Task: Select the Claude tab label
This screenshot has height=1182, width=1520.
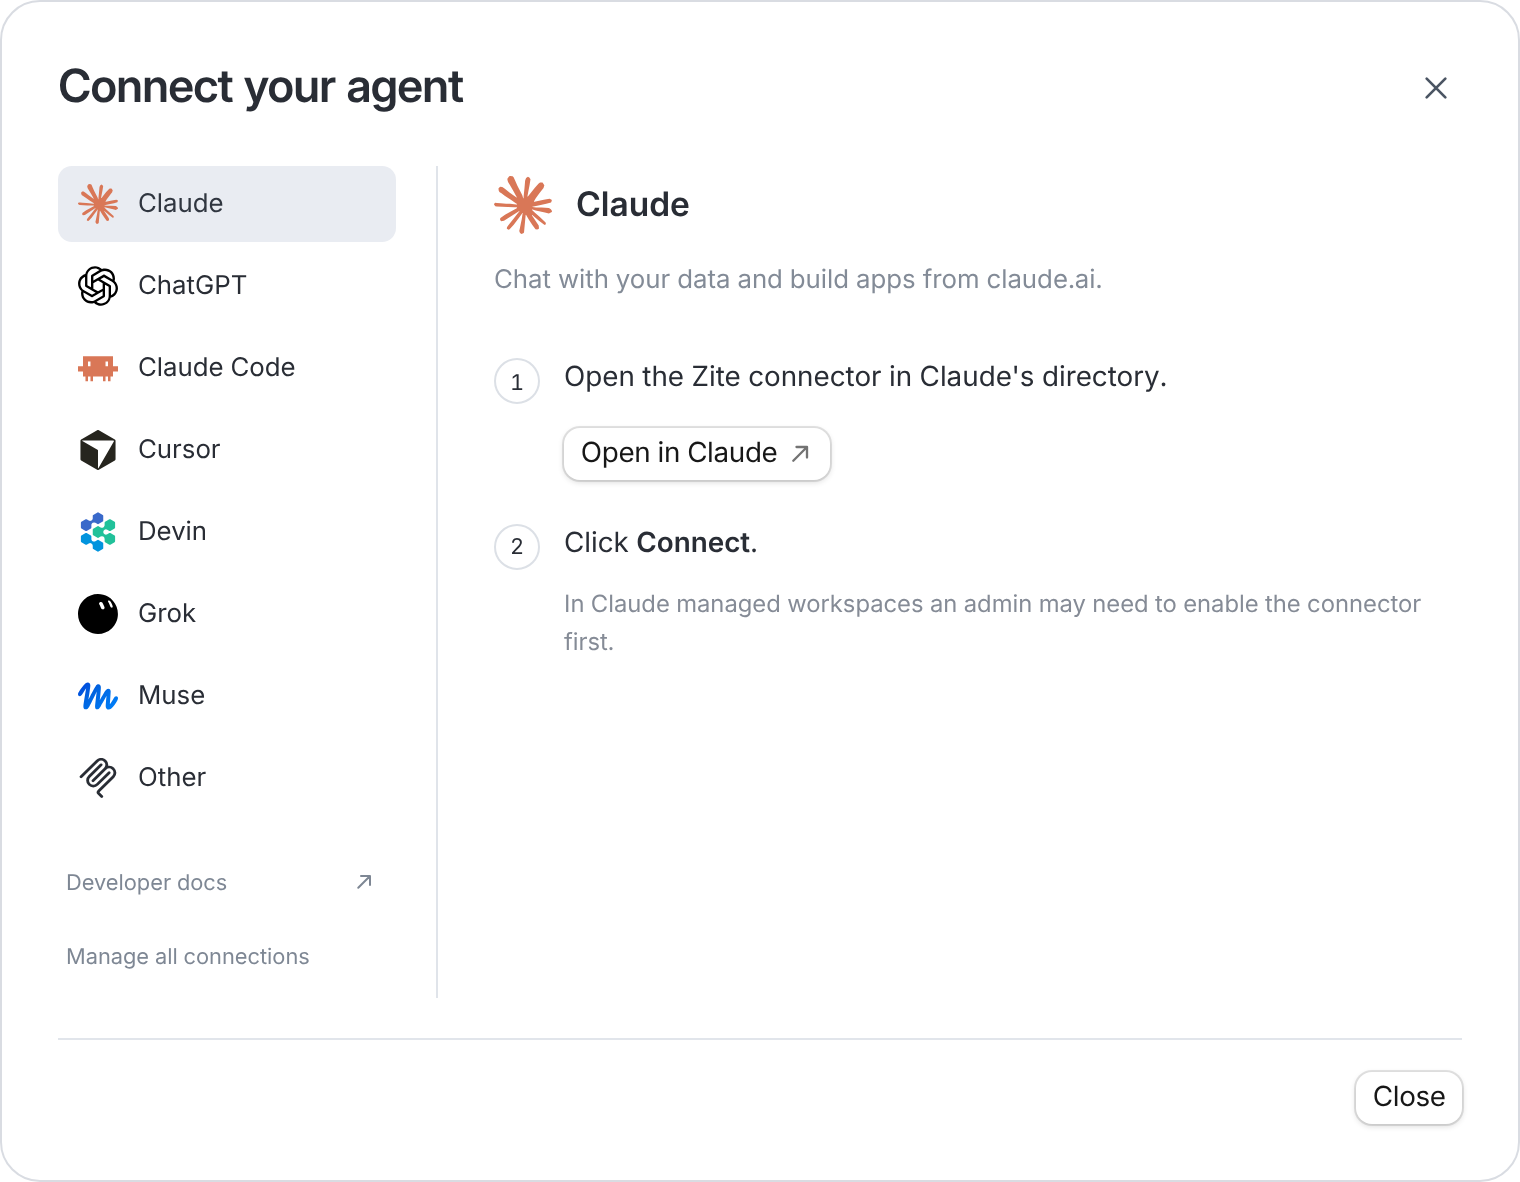Action: [181, 203]
